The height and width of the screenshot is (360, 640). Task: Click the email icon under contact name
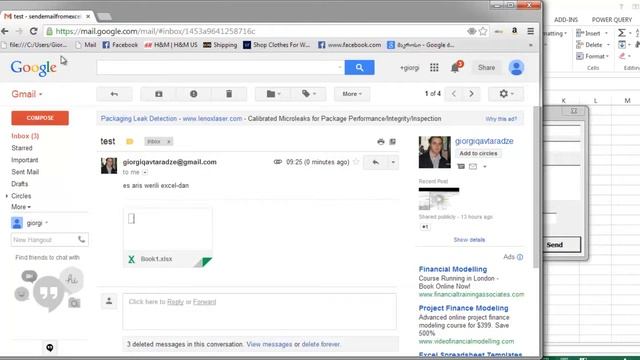(473, 167)
